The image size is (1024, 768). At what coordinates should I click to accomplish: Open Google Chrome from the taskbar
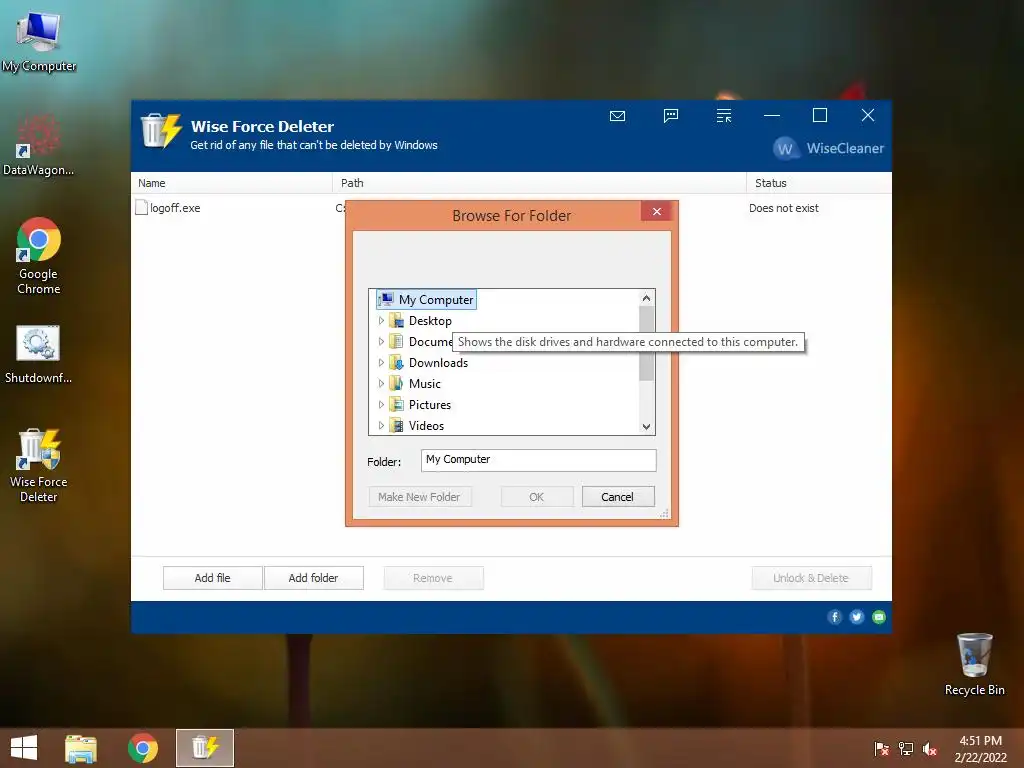[143, 748]
